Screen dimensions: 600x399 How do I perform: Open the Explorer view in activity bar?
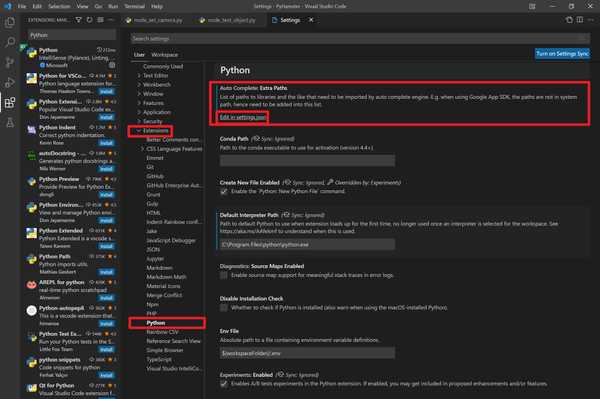pos(10,23)
